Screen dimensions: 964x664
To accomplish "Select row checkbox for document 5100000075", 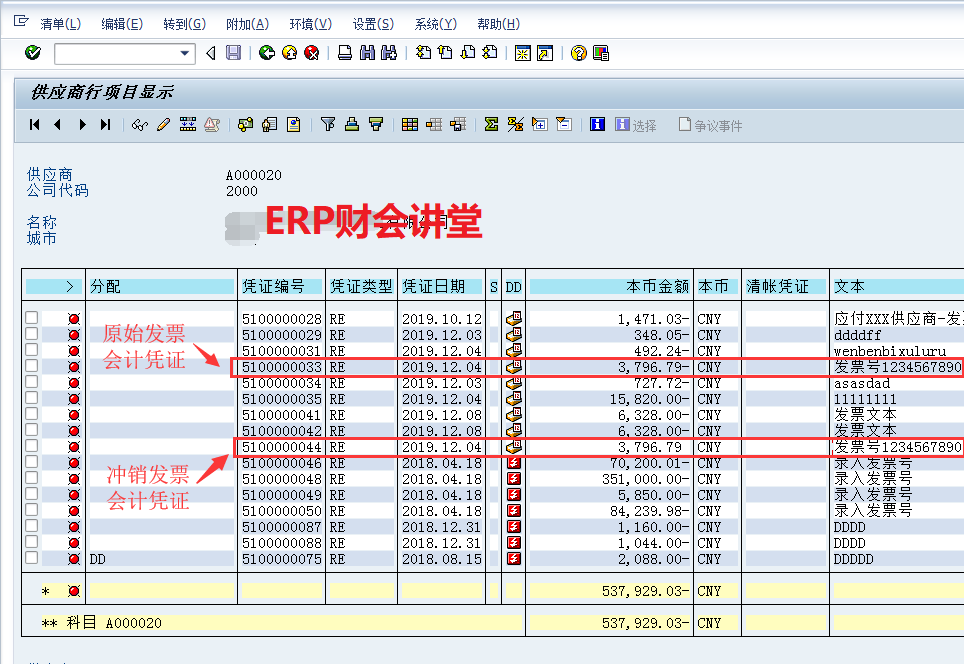I will 32,558.
